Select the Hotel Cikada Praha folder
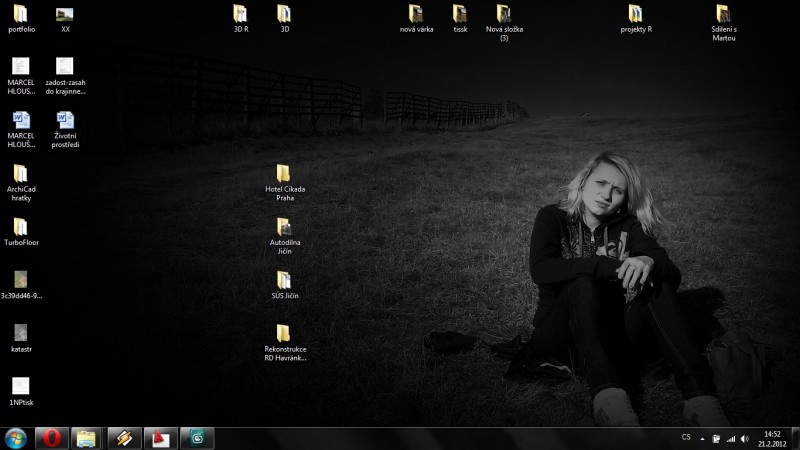This screenshot has height=450, width=800. click(284, 174)
